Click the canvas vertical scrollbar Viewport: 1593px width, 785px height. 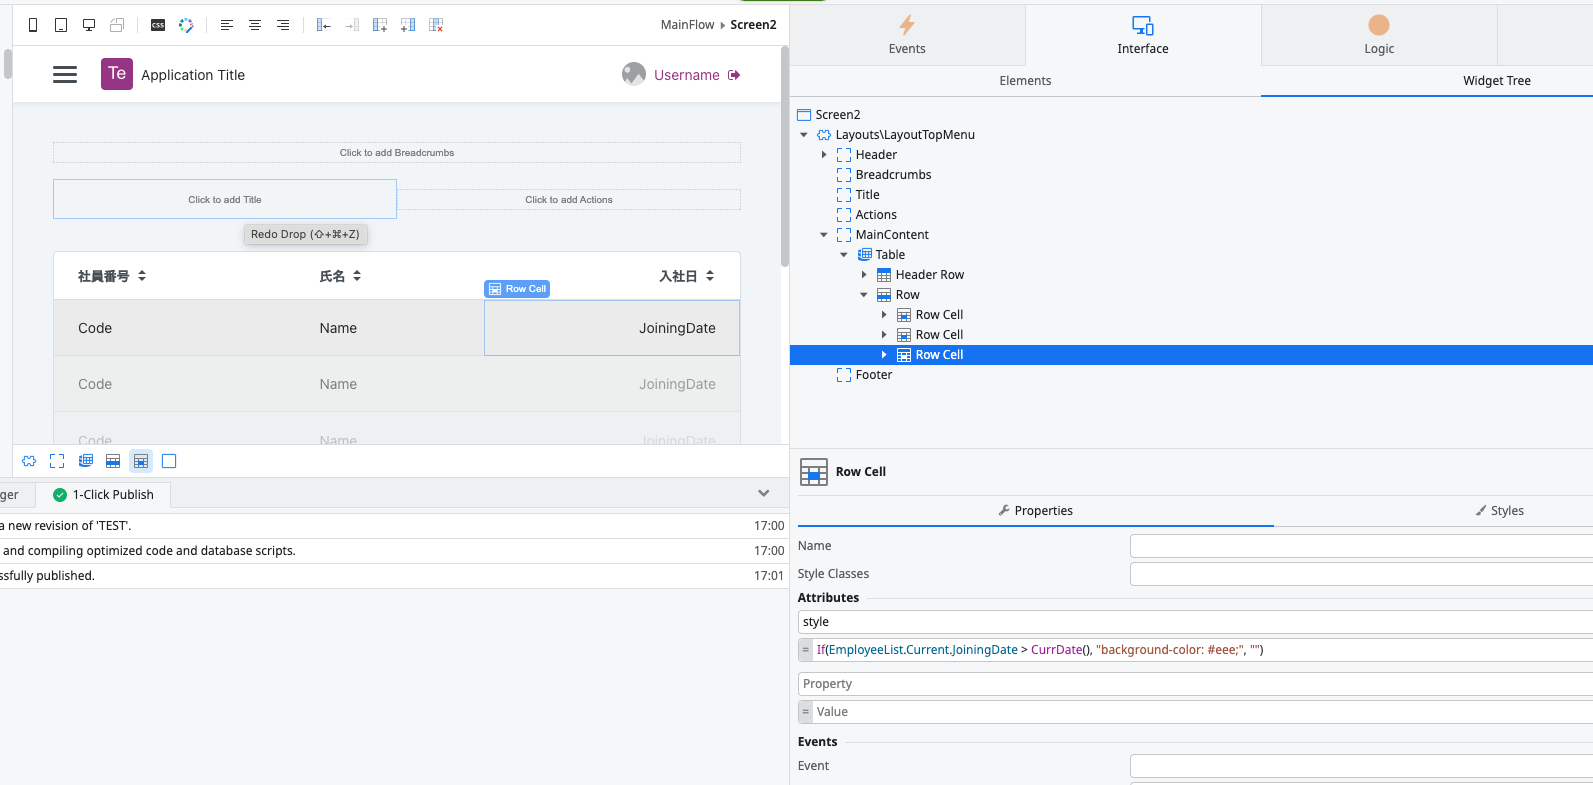[x=785, y=157]
